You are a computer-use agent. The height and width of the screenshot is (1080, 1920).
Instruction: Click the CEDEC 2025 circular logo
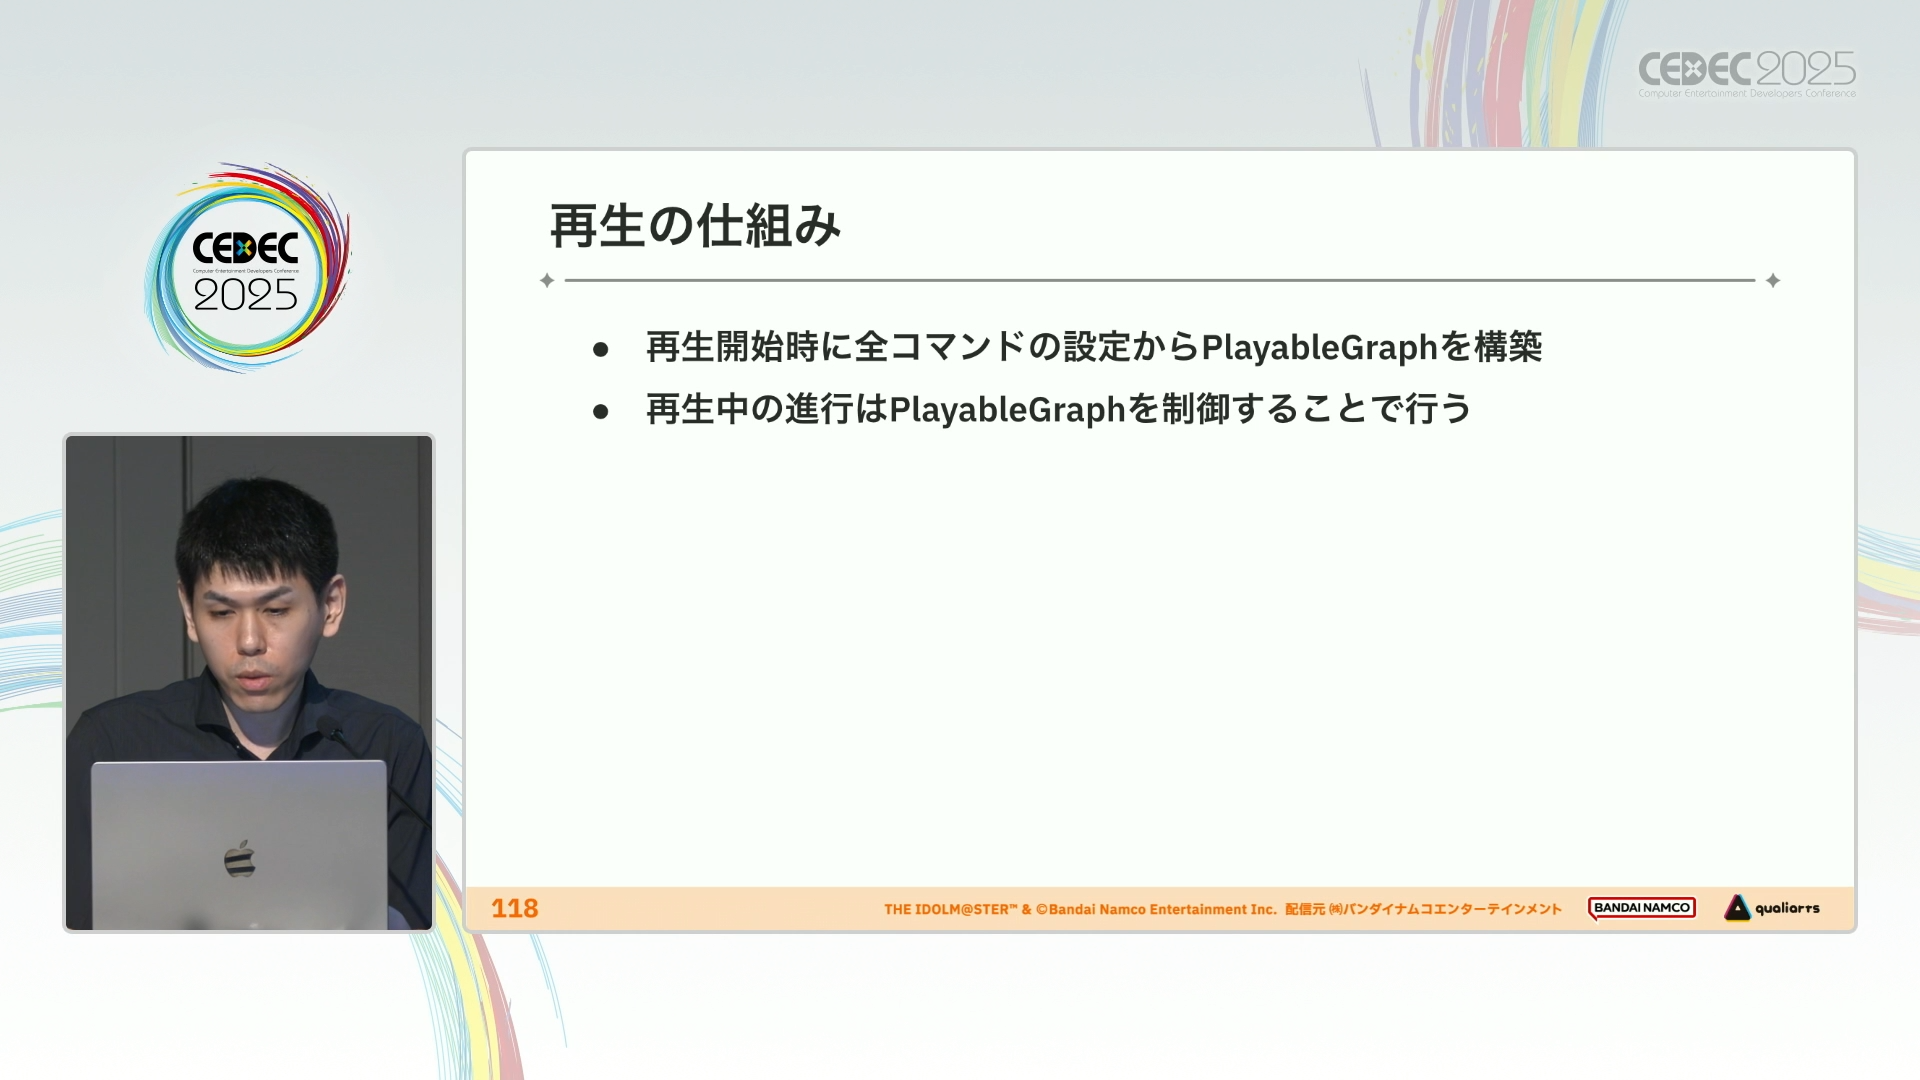point(247,268)
